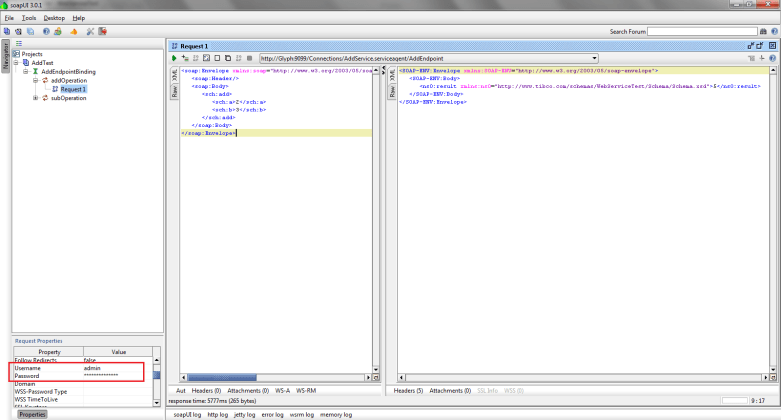The image size is (781, 420).
Task: Click the save all projects toolbar icon
Action: 30,31
